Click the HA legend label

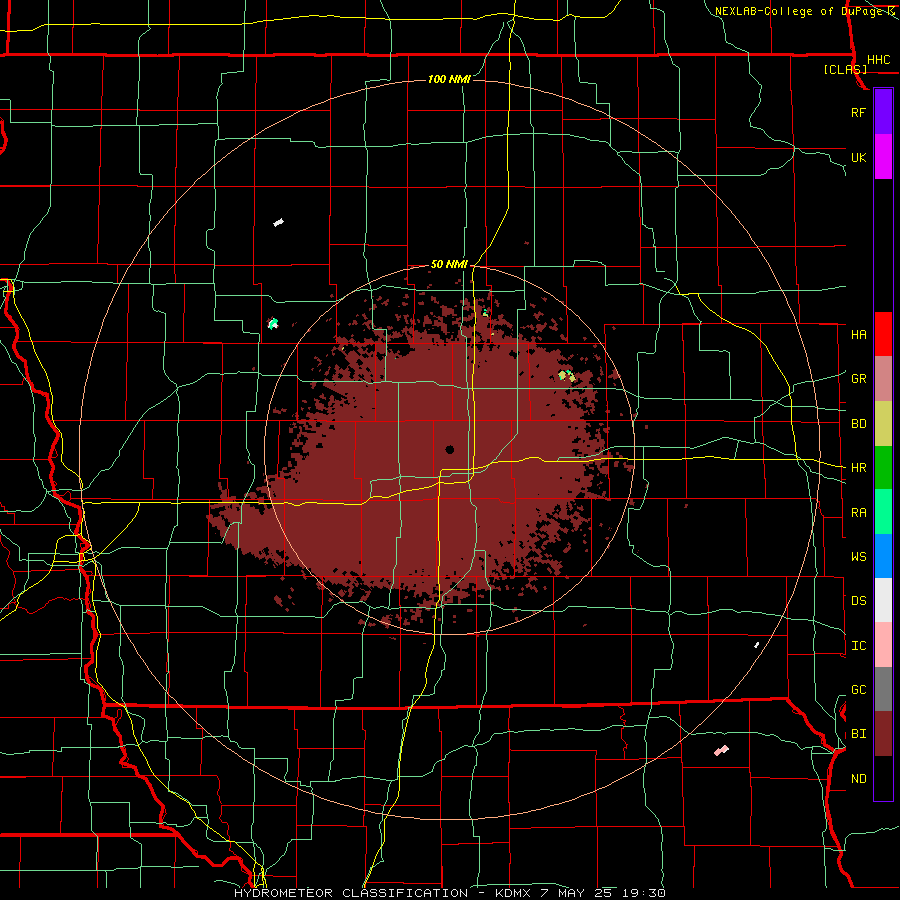click(x=858, y=335)
